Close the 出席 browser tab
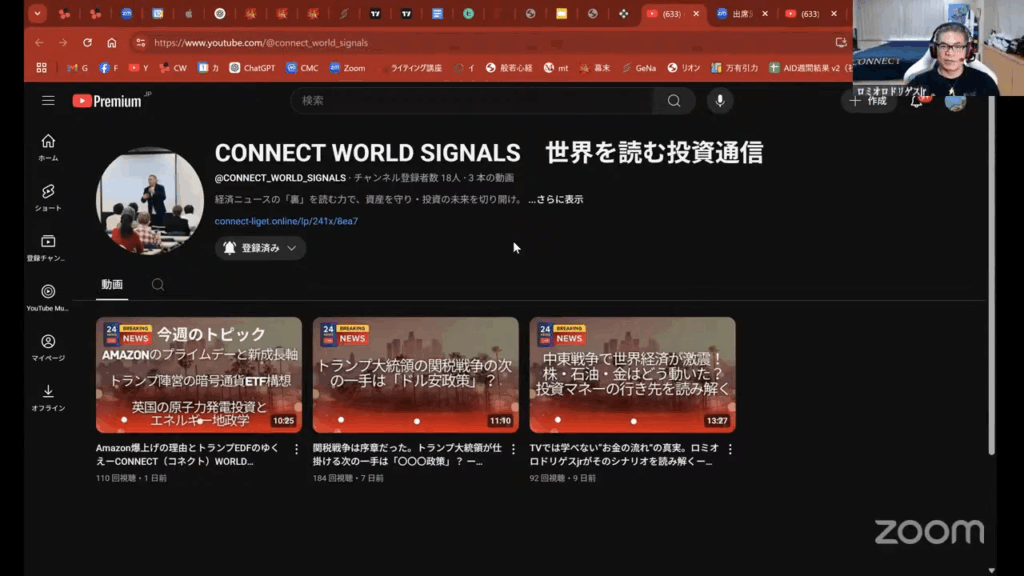1024x576 pixels. 765,14
